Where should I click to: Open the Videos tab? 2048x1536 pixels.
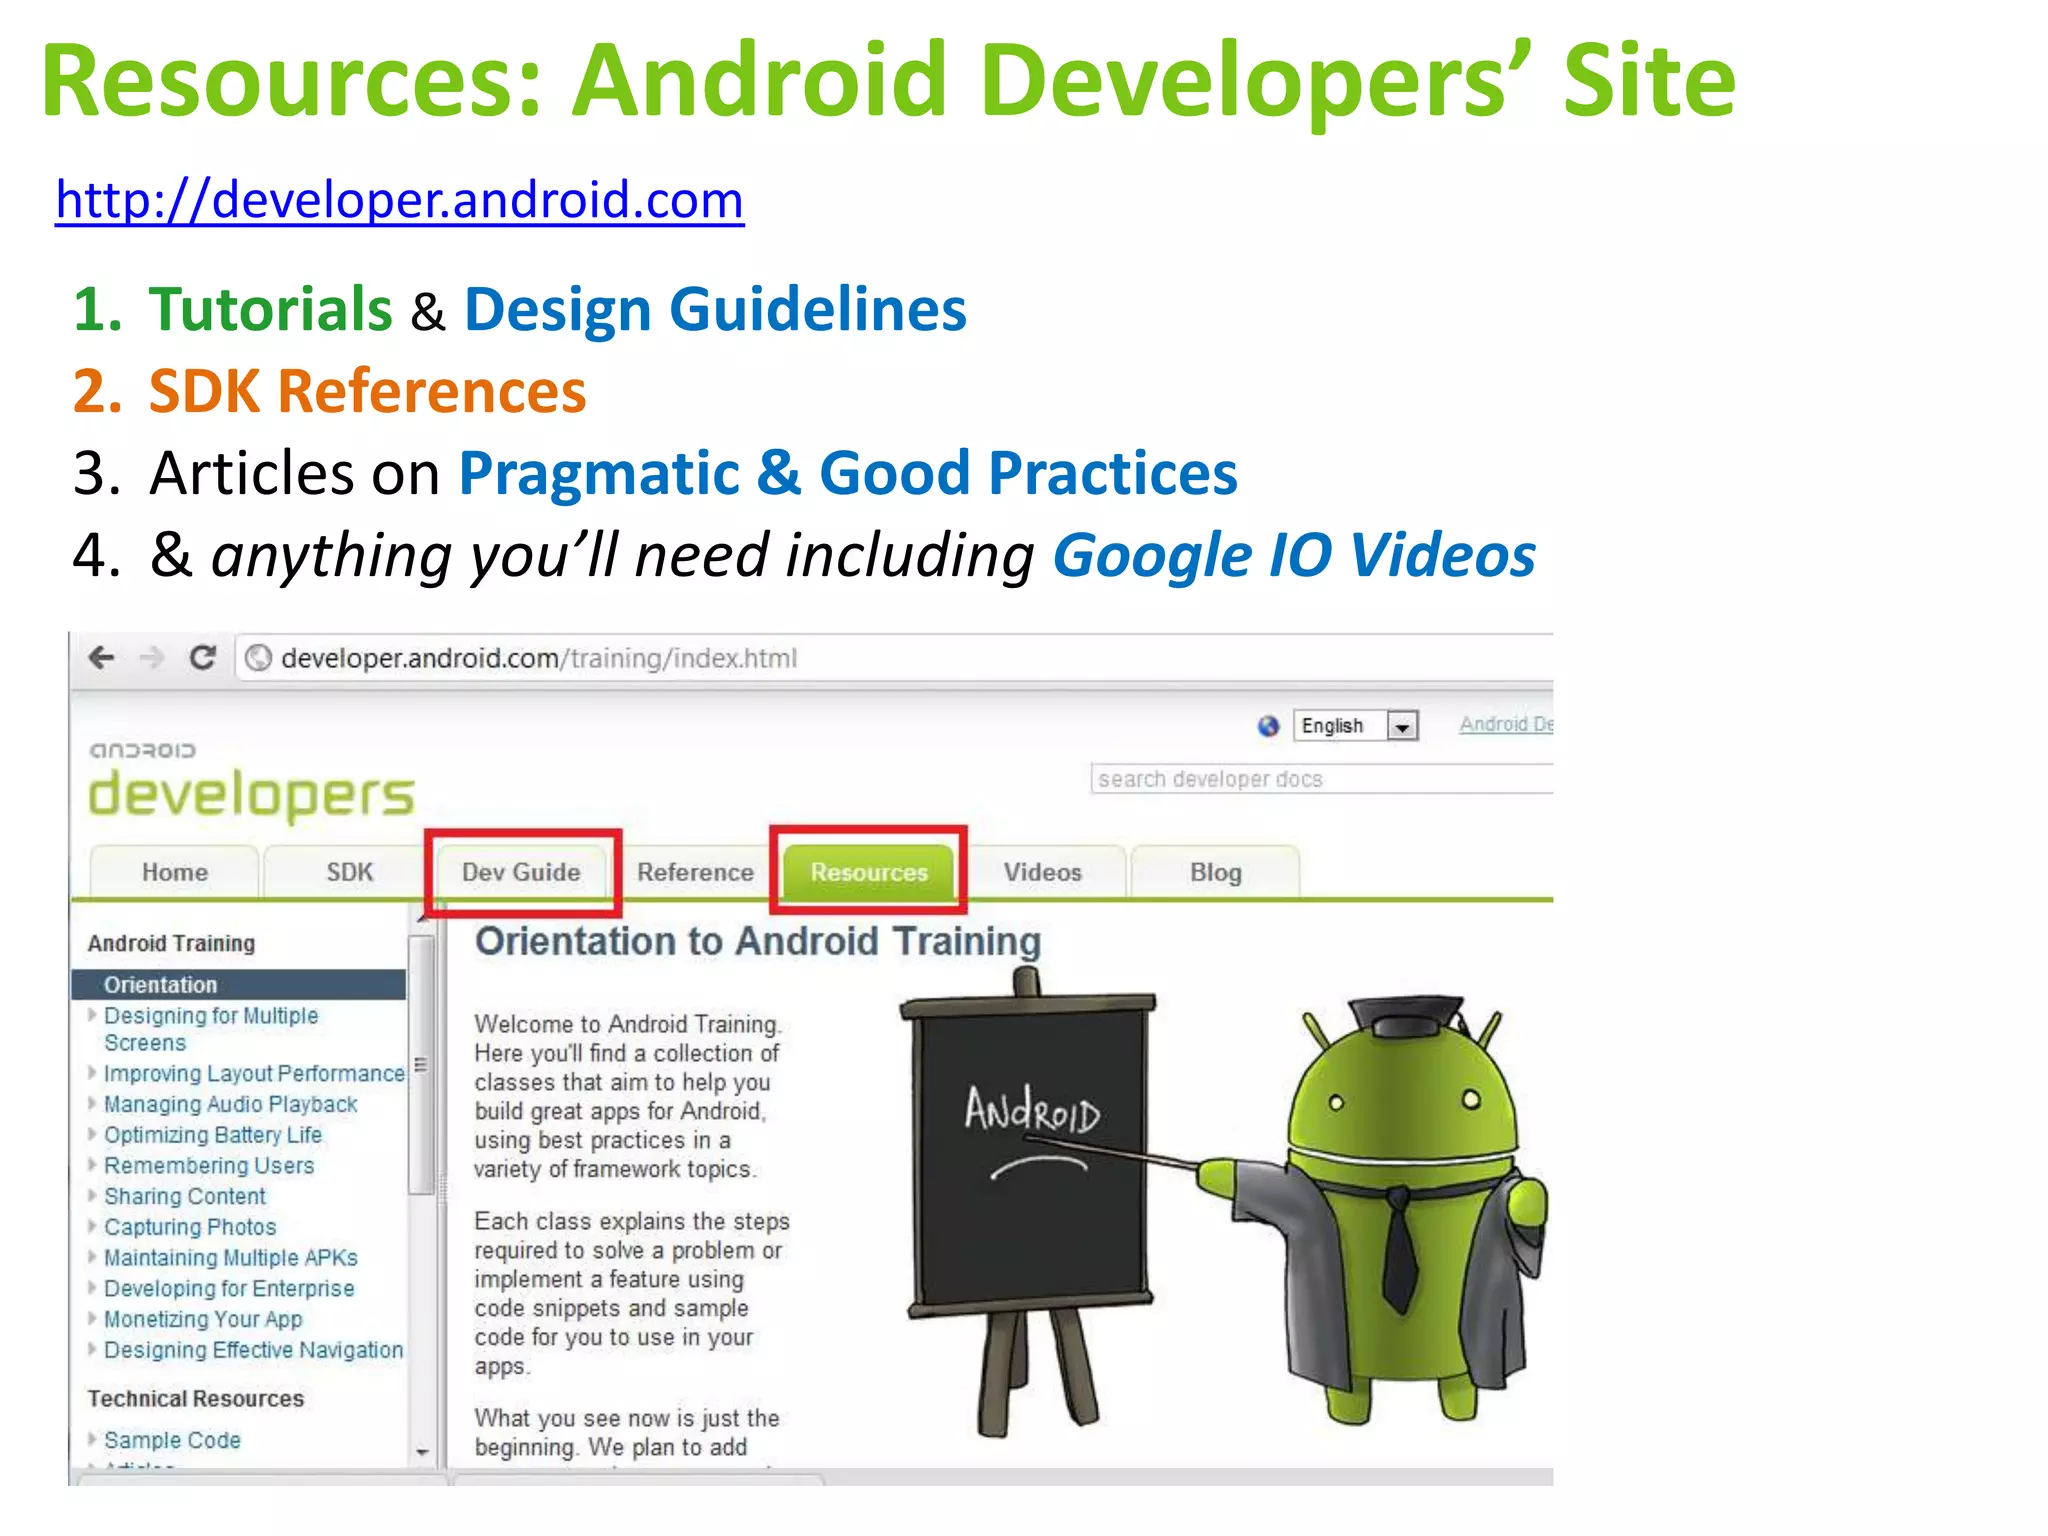(1043, 872)
